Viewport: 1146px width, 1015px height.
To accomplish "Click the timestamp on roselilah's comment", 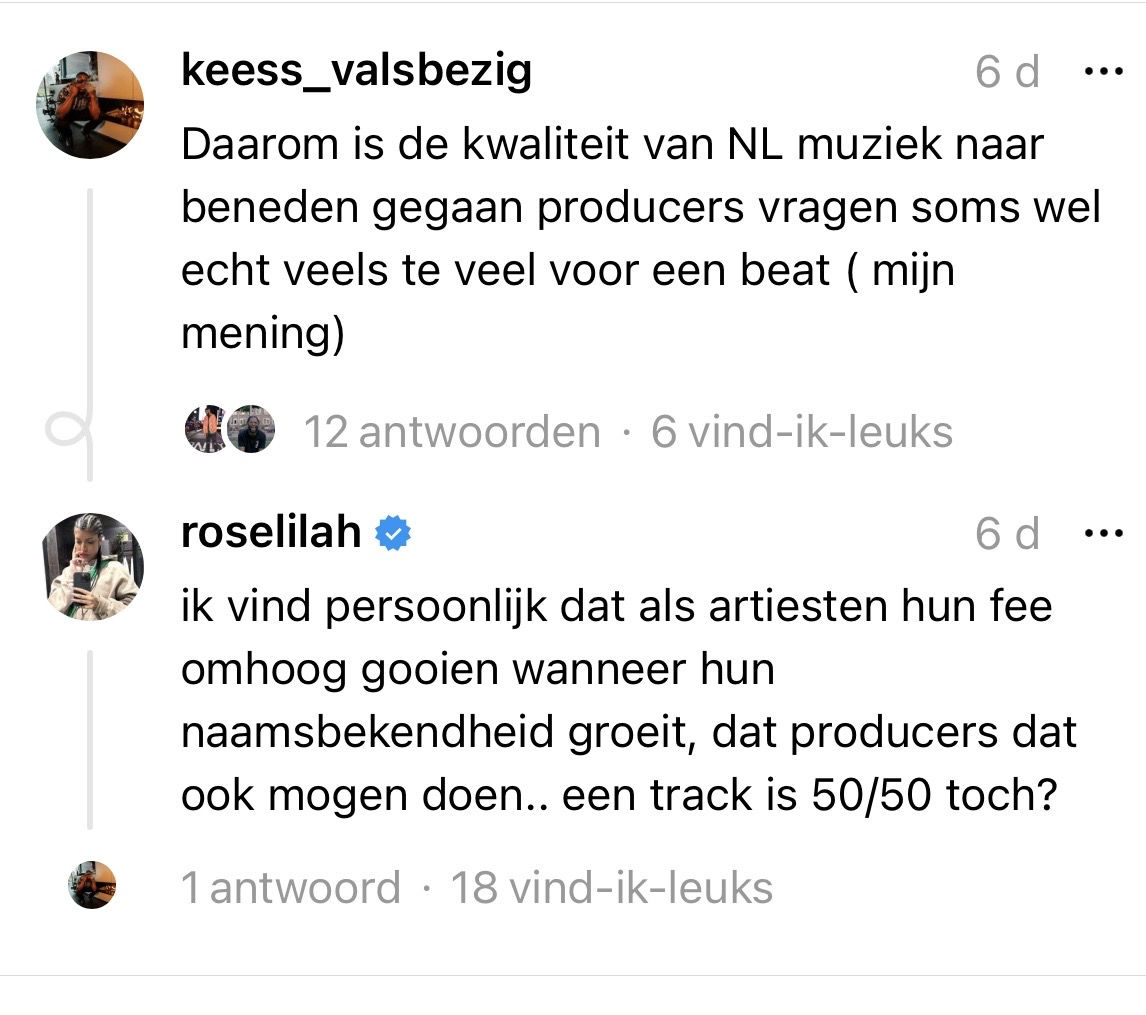I will (1007, 534).
